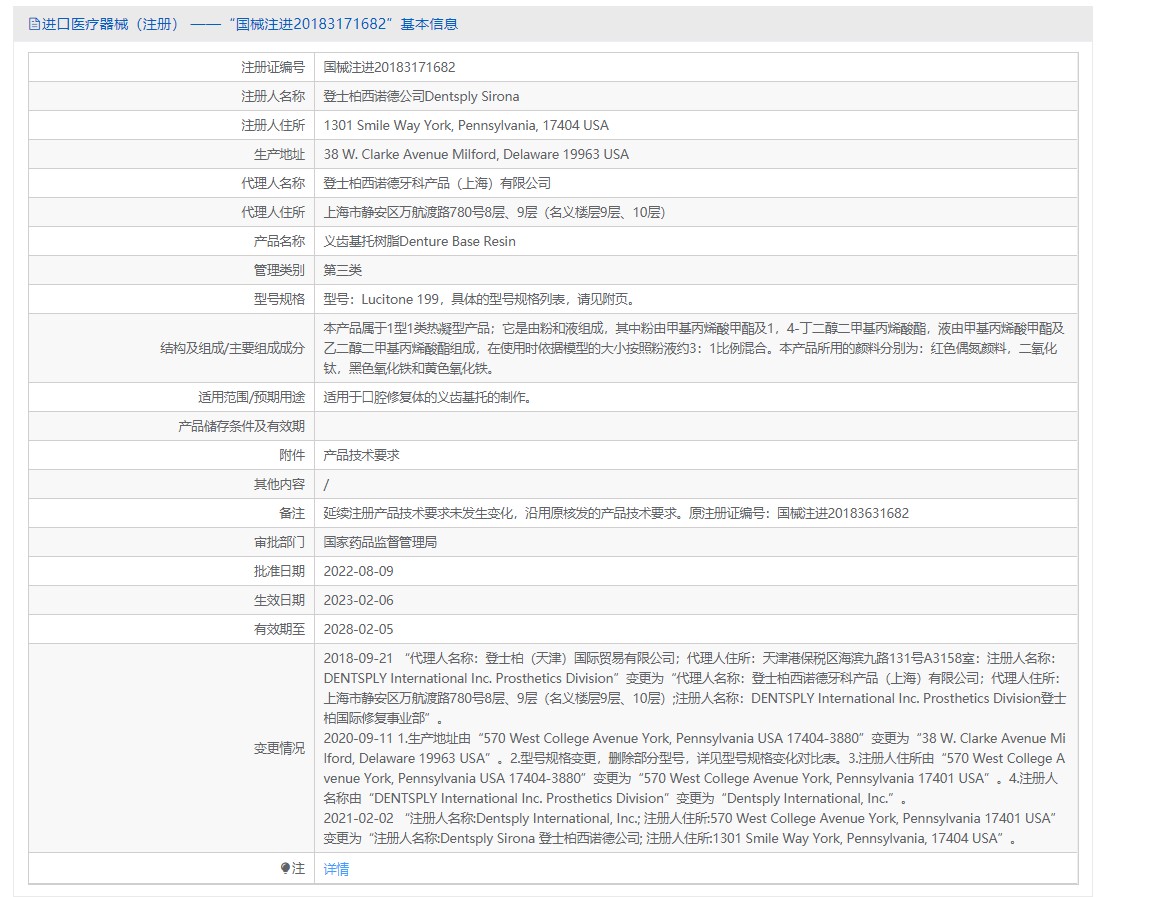Select intended use text 适用于口腔修复体的义齿基托的制作
Viewport: 1154px width, 897px height.
click(x=428, y=397)
